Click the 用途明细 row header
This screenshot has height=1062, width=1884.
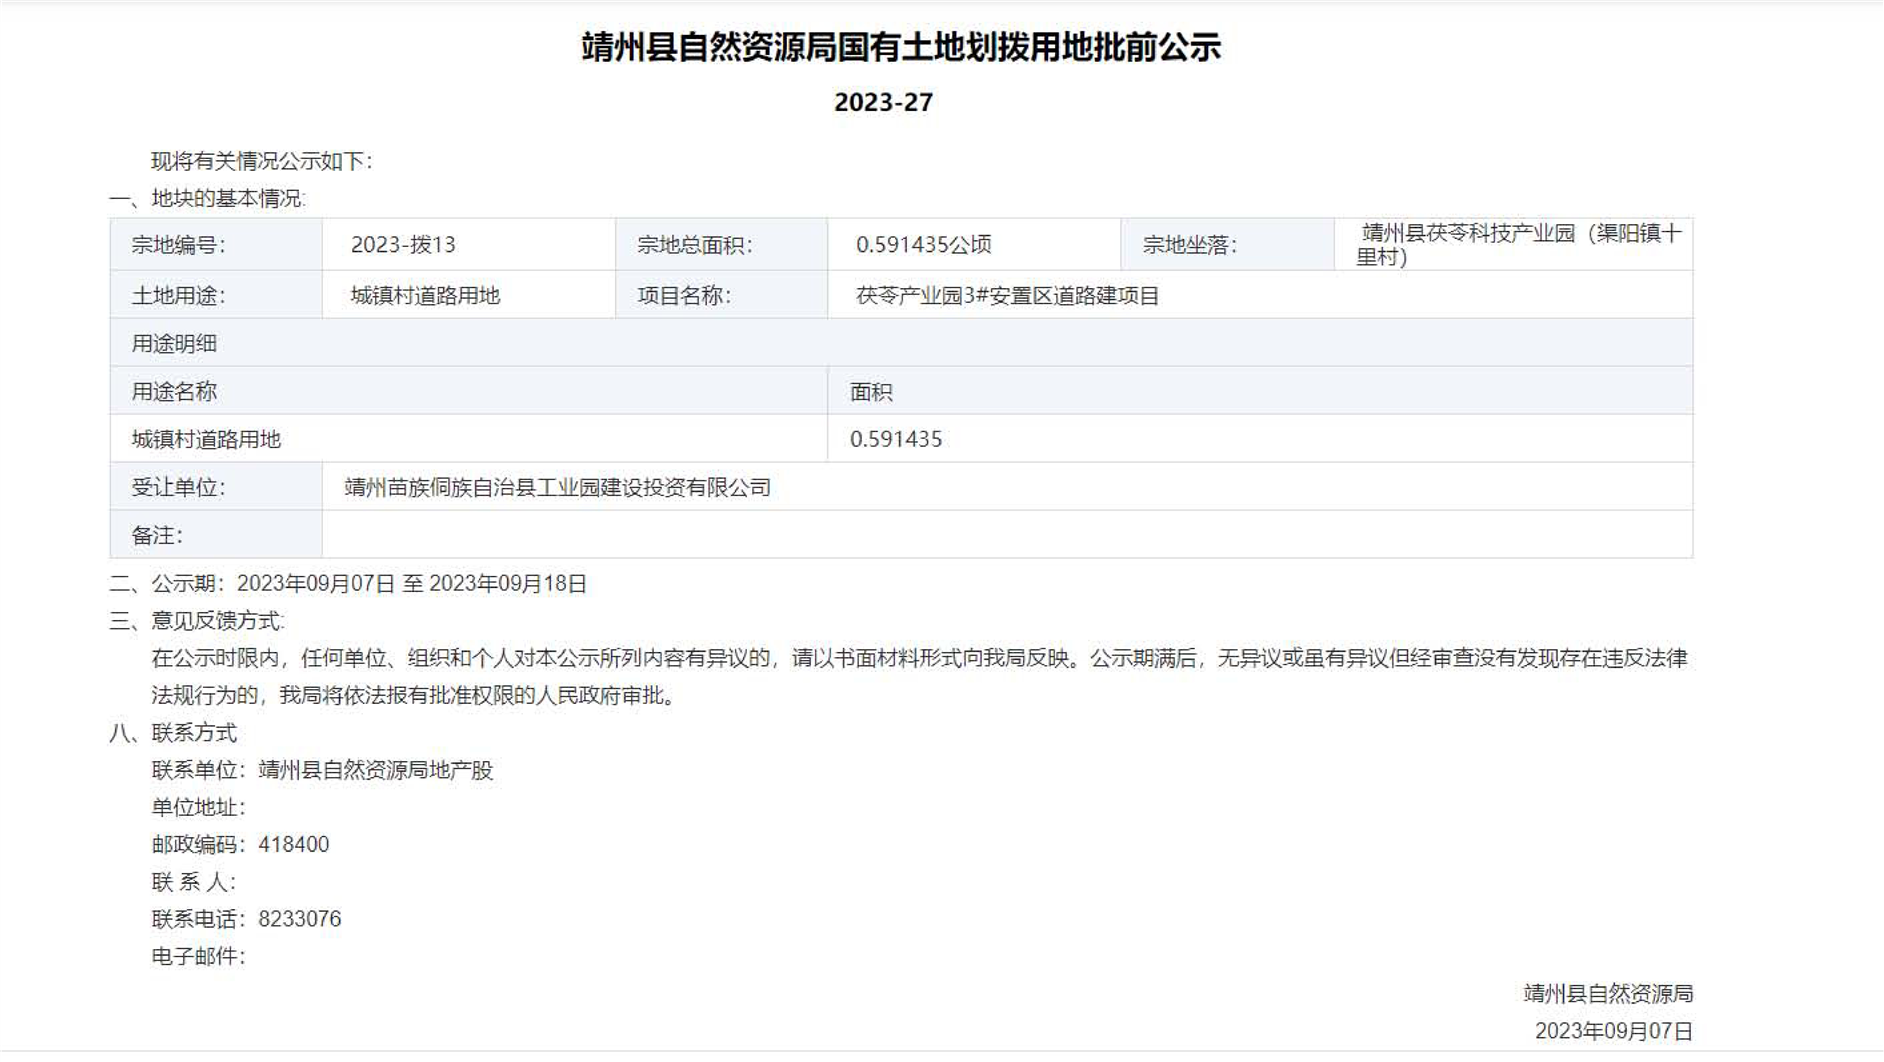(901, 343)
